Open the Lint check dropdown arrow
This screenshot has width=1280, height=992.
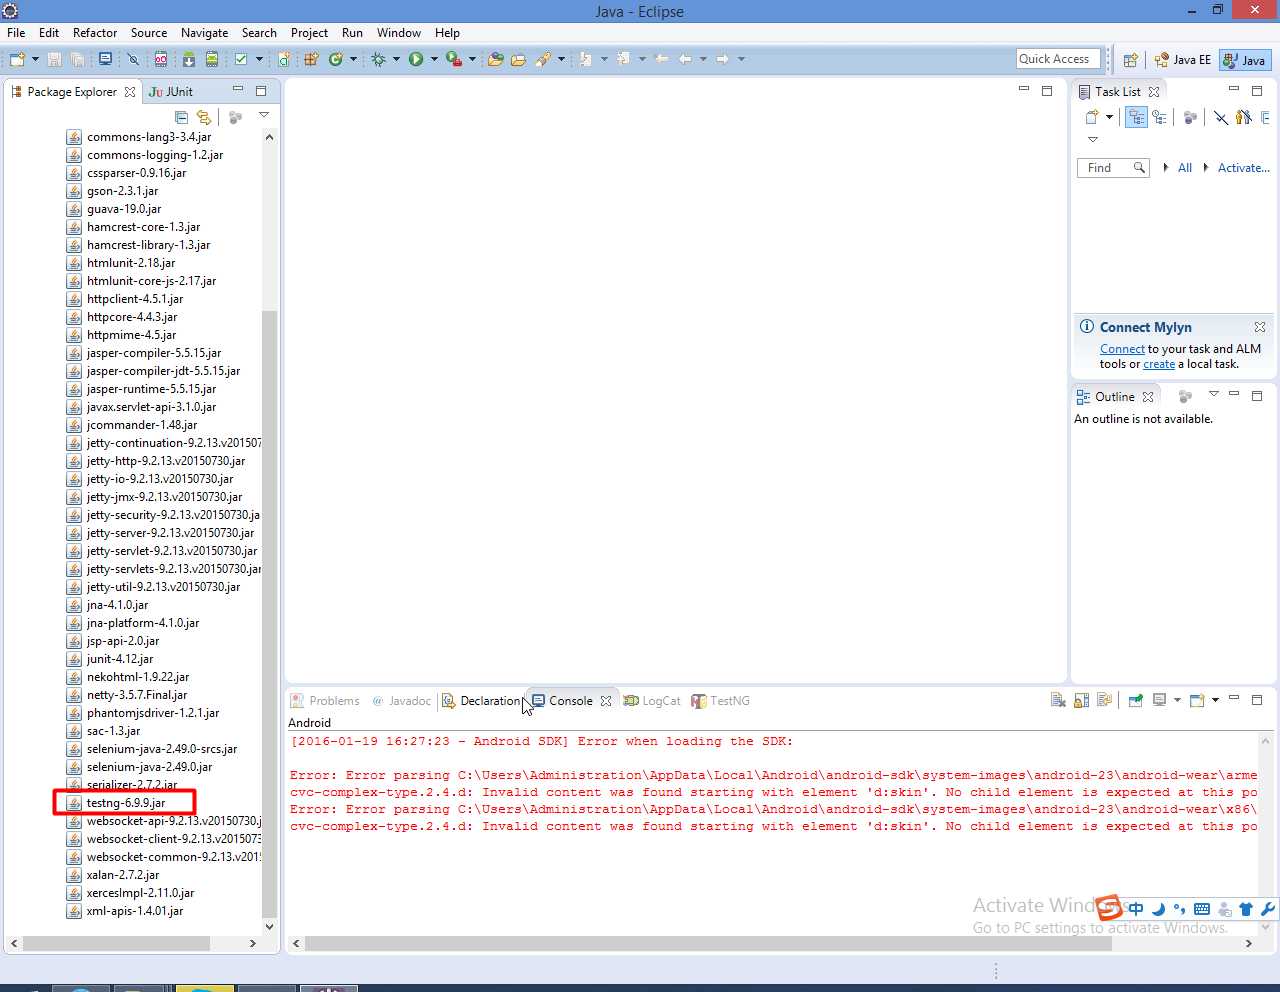259,59
